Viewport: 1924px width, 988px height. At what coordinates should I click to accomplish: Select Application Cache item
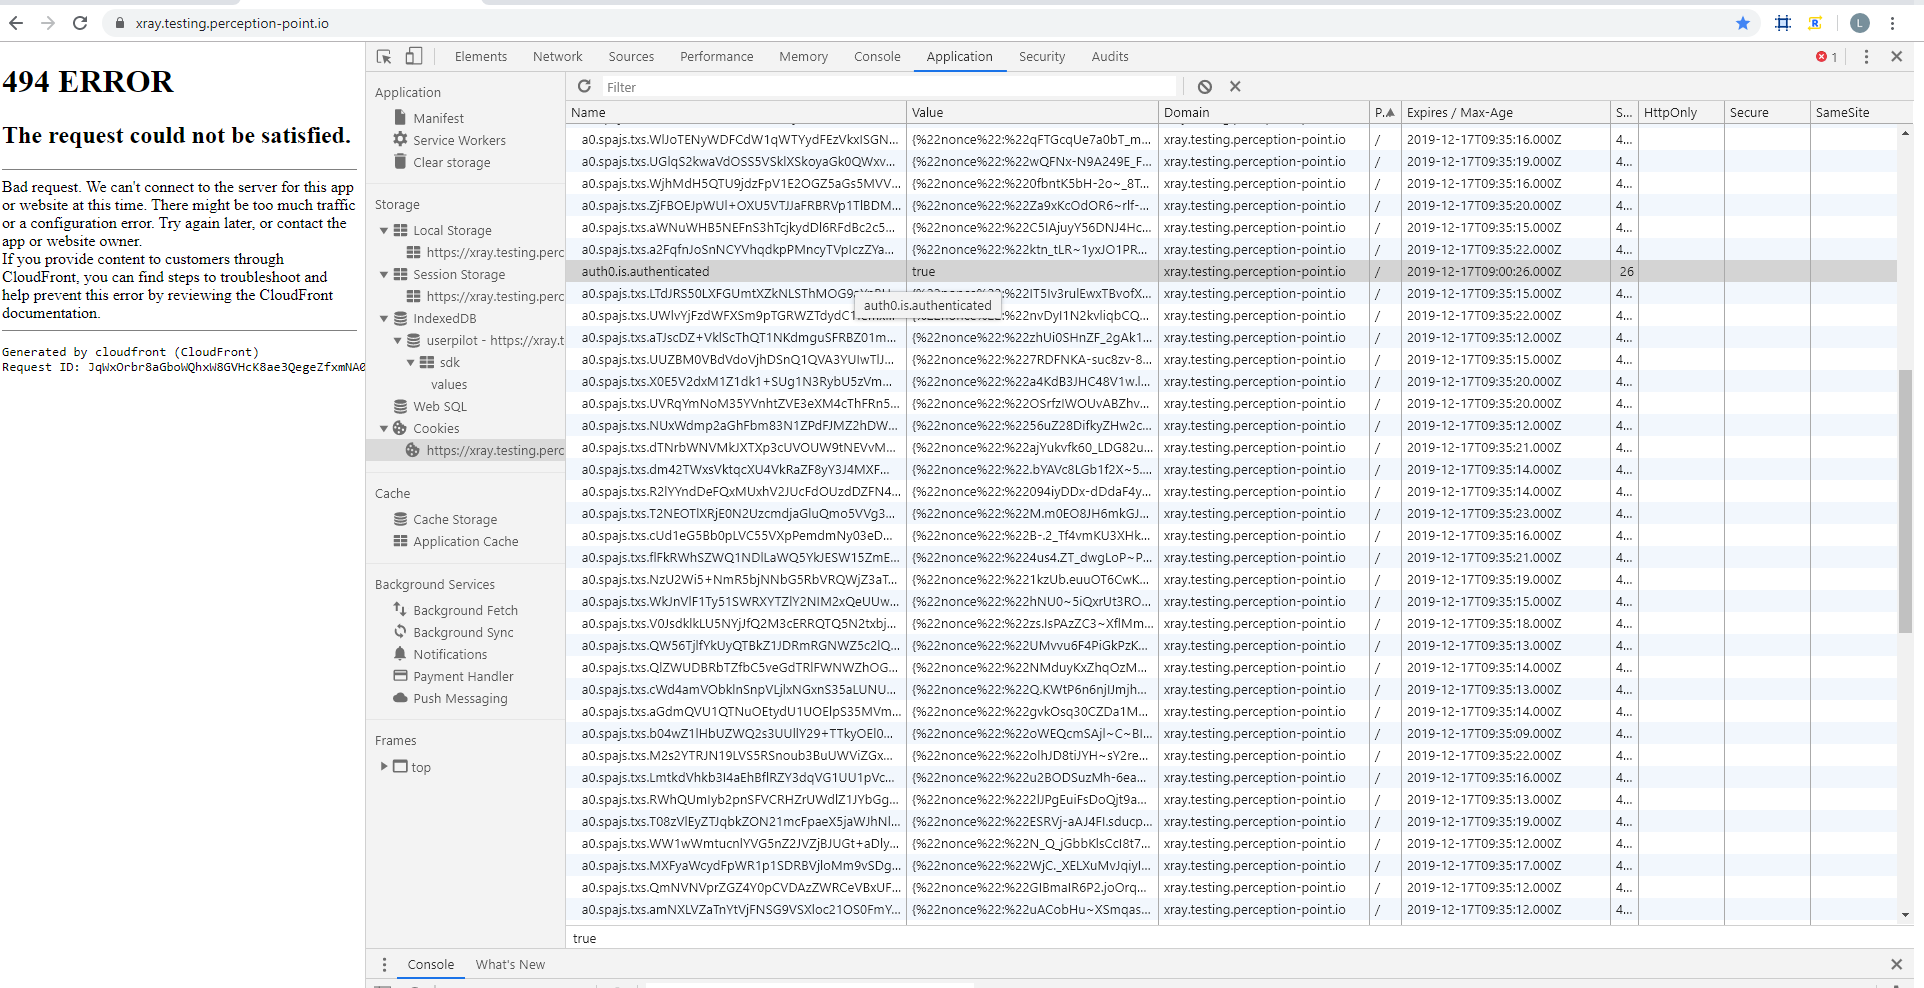point(466,541)
